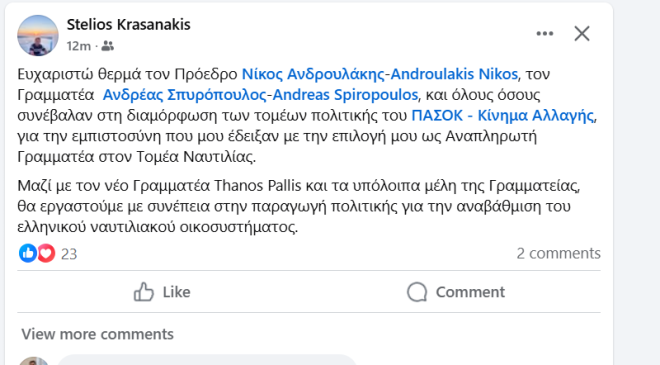
Task: Open Νίκος Ανδρουλάκης-Androulakis Nikos tagged profile
Action: click(x=380, y=74)
